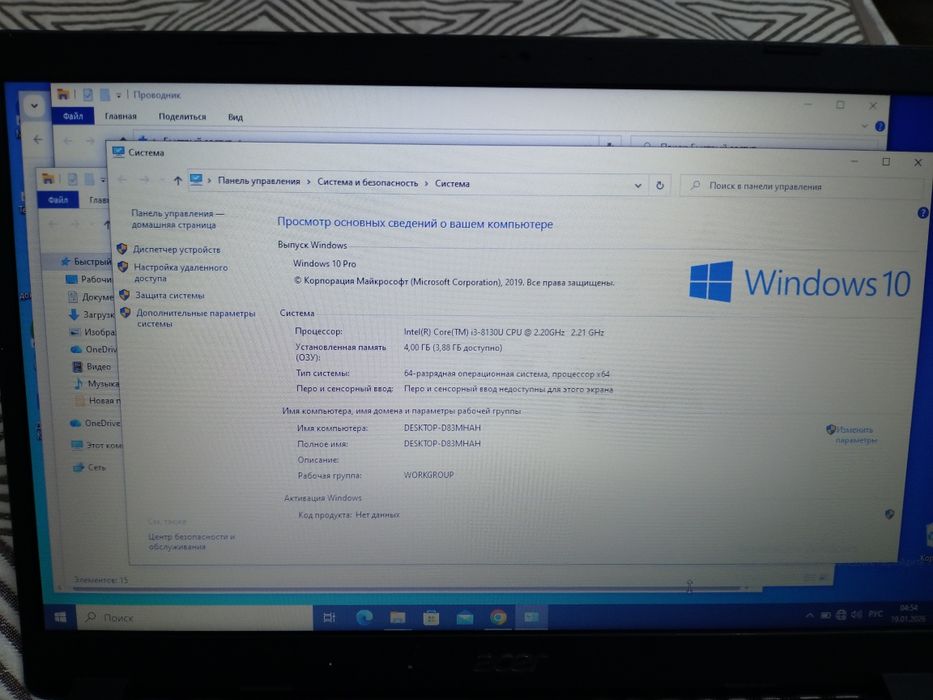Open Защита системы link
The image size is (933, 700).
coord(170,295)
